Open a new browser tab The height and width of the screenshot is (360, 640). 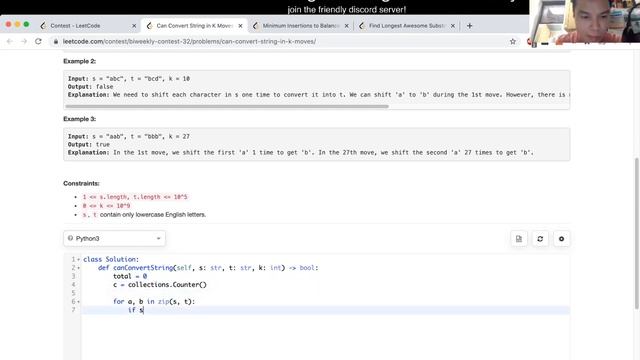469,26
